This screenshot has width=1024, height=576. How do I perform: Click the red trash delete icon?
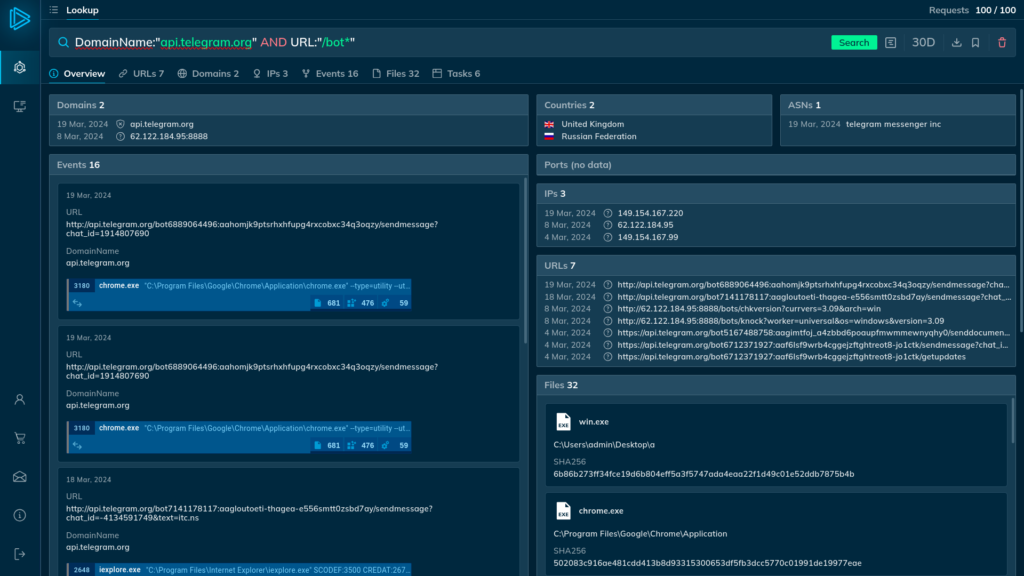pyautogui.click(x=1002, y=43)
